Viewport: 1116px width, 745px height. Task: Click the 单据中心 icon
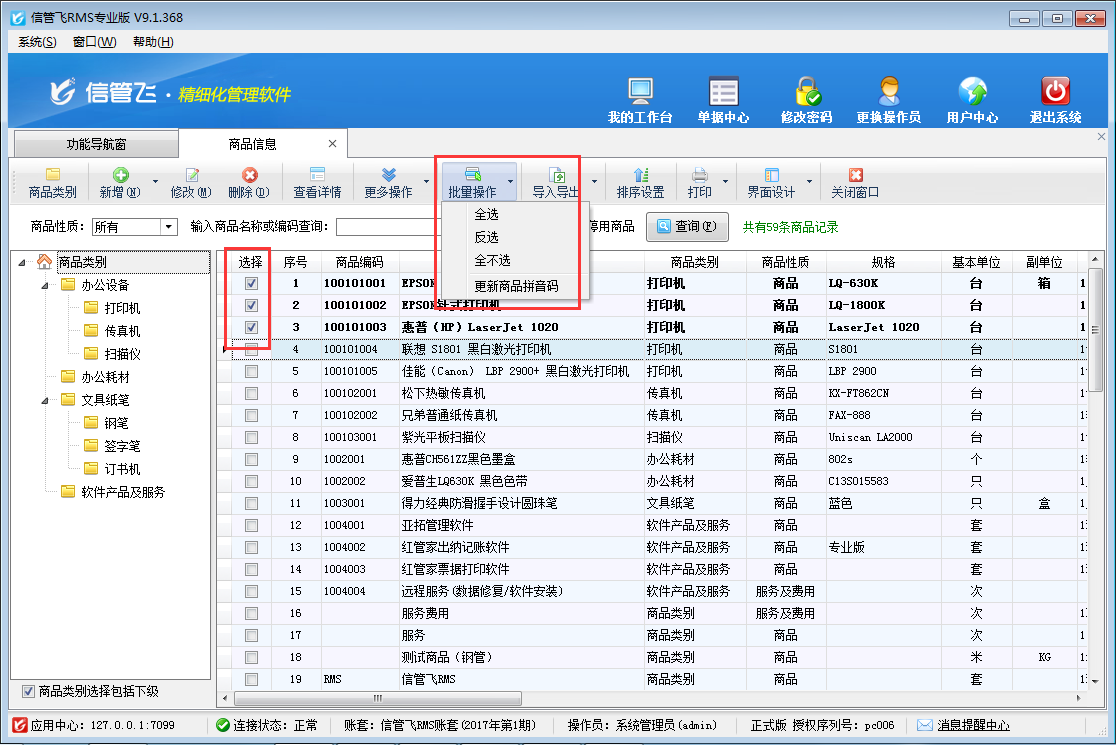(723, 92)
